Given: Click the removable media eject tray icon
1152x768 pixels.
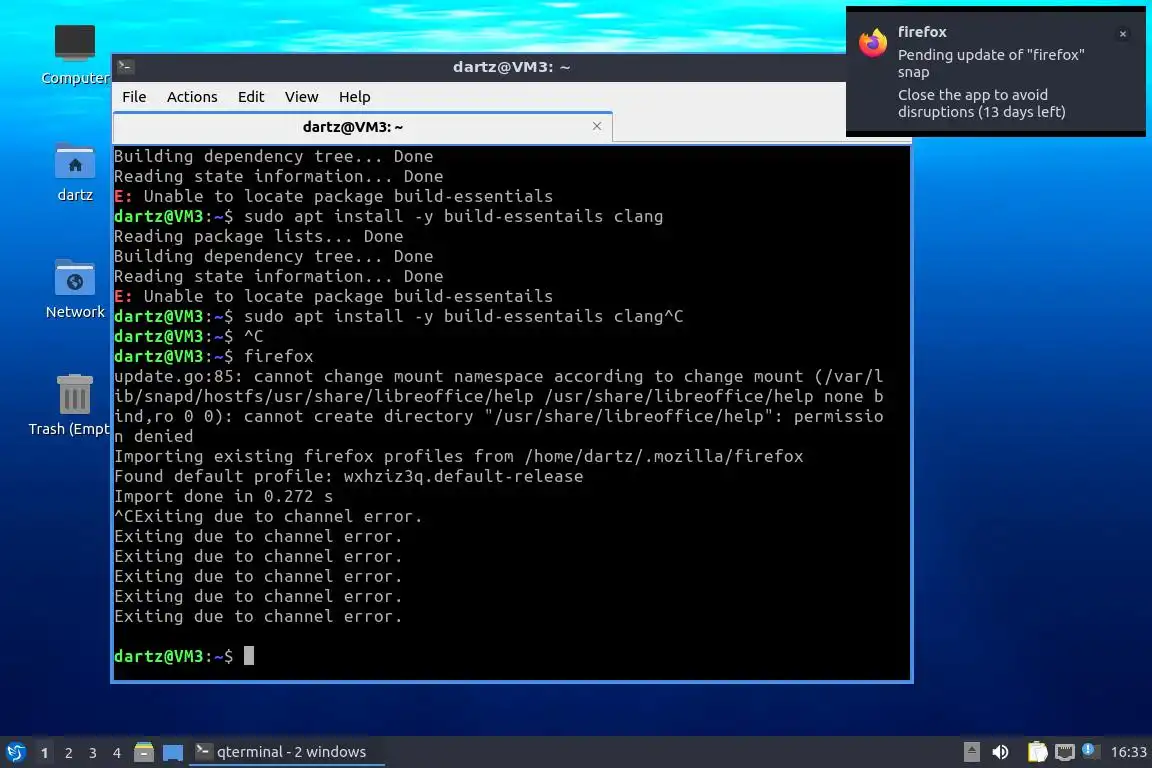Looking at the screenshot, I should tap(971, 752).
